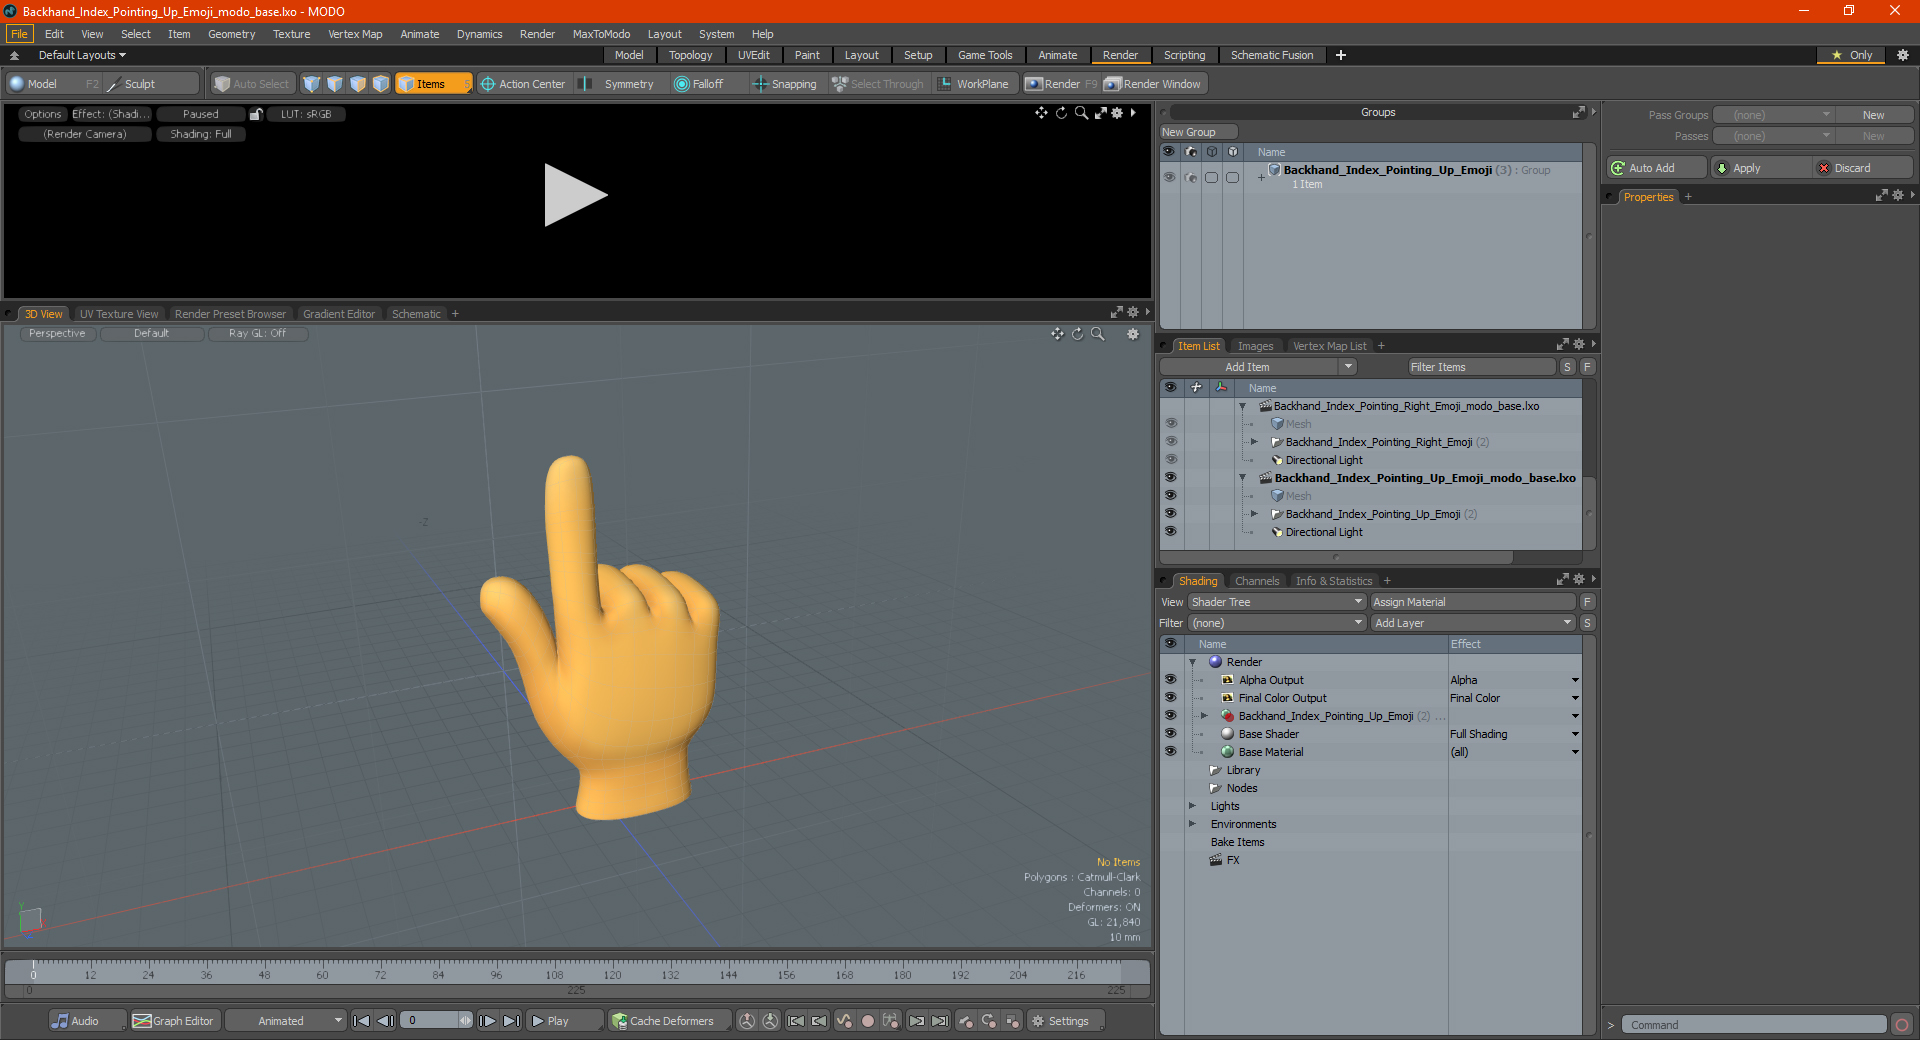Switch to the UV Texture View tab

coord(119,314)
